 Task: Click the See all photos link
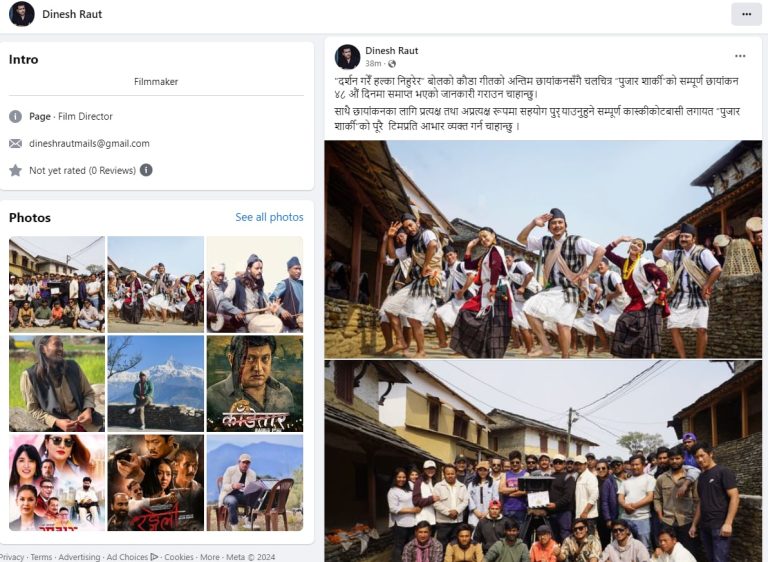(269, 217)
